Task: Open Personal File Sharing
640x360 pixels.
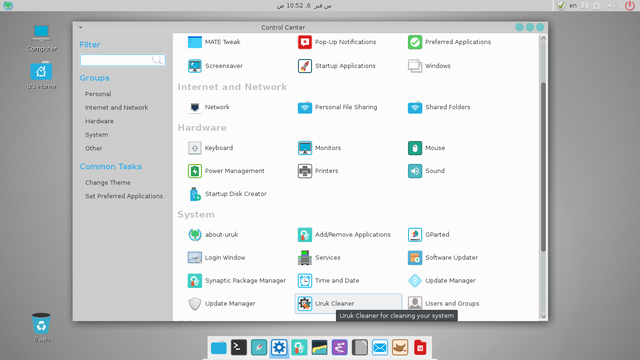Action: click(x=338, y=107)
